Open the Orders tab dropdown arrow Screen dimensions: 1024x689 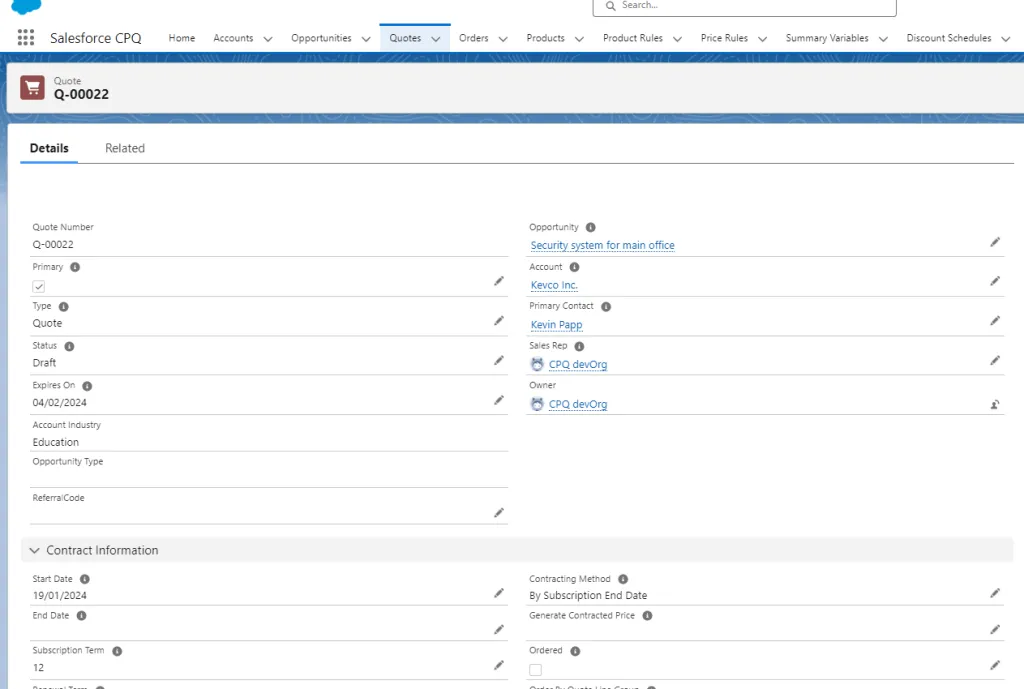pyautogui.click(x=503, y=39)
